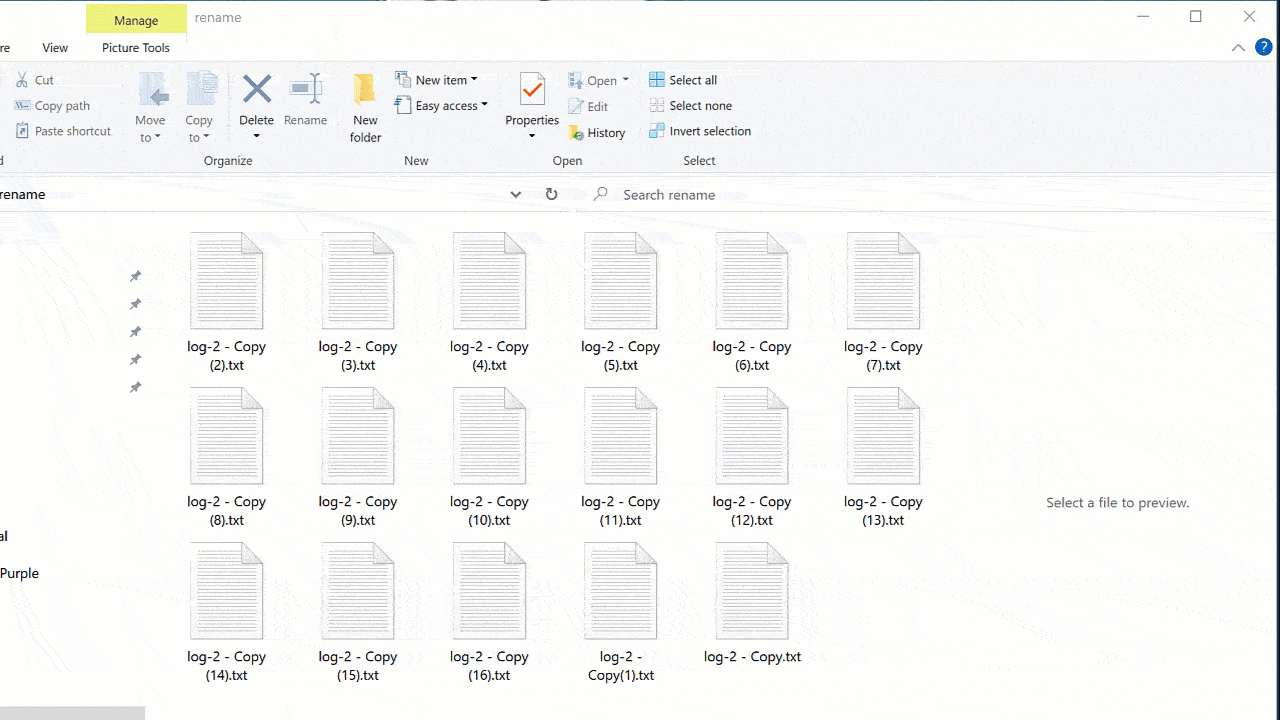Click the Edit icon in ribbon

pos(576,106)
